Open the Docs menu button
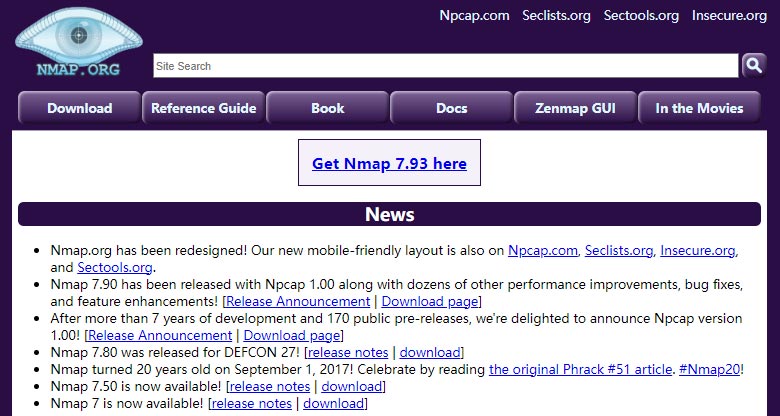This screenshot has width=780, height=416. (x=451, y=108)
